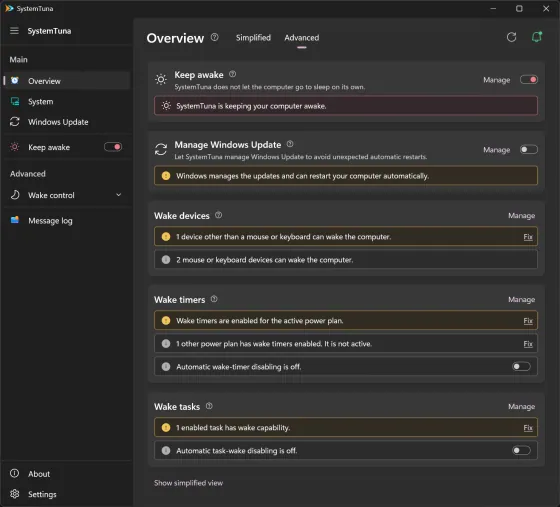Click Manage for Keep awake
The height and width of the screenshot is (507, 560).
tap(496, 80)
